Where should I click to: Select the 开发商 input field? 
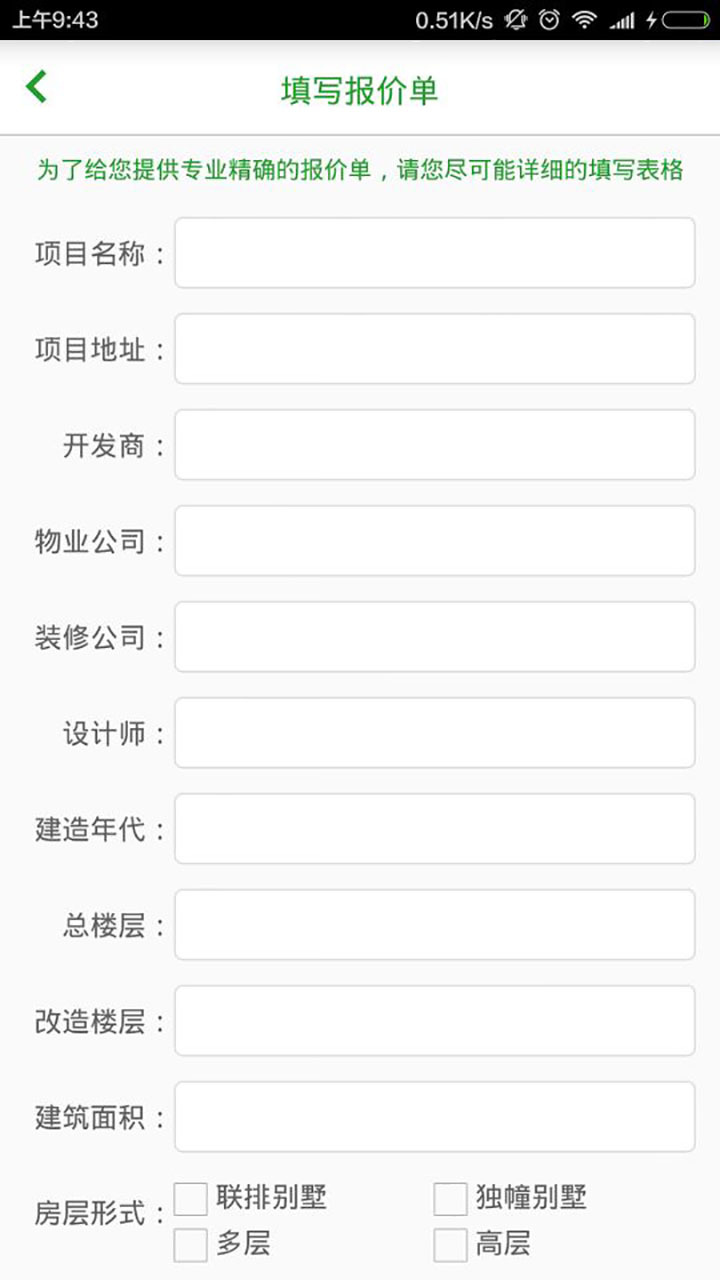click(434, 445)
